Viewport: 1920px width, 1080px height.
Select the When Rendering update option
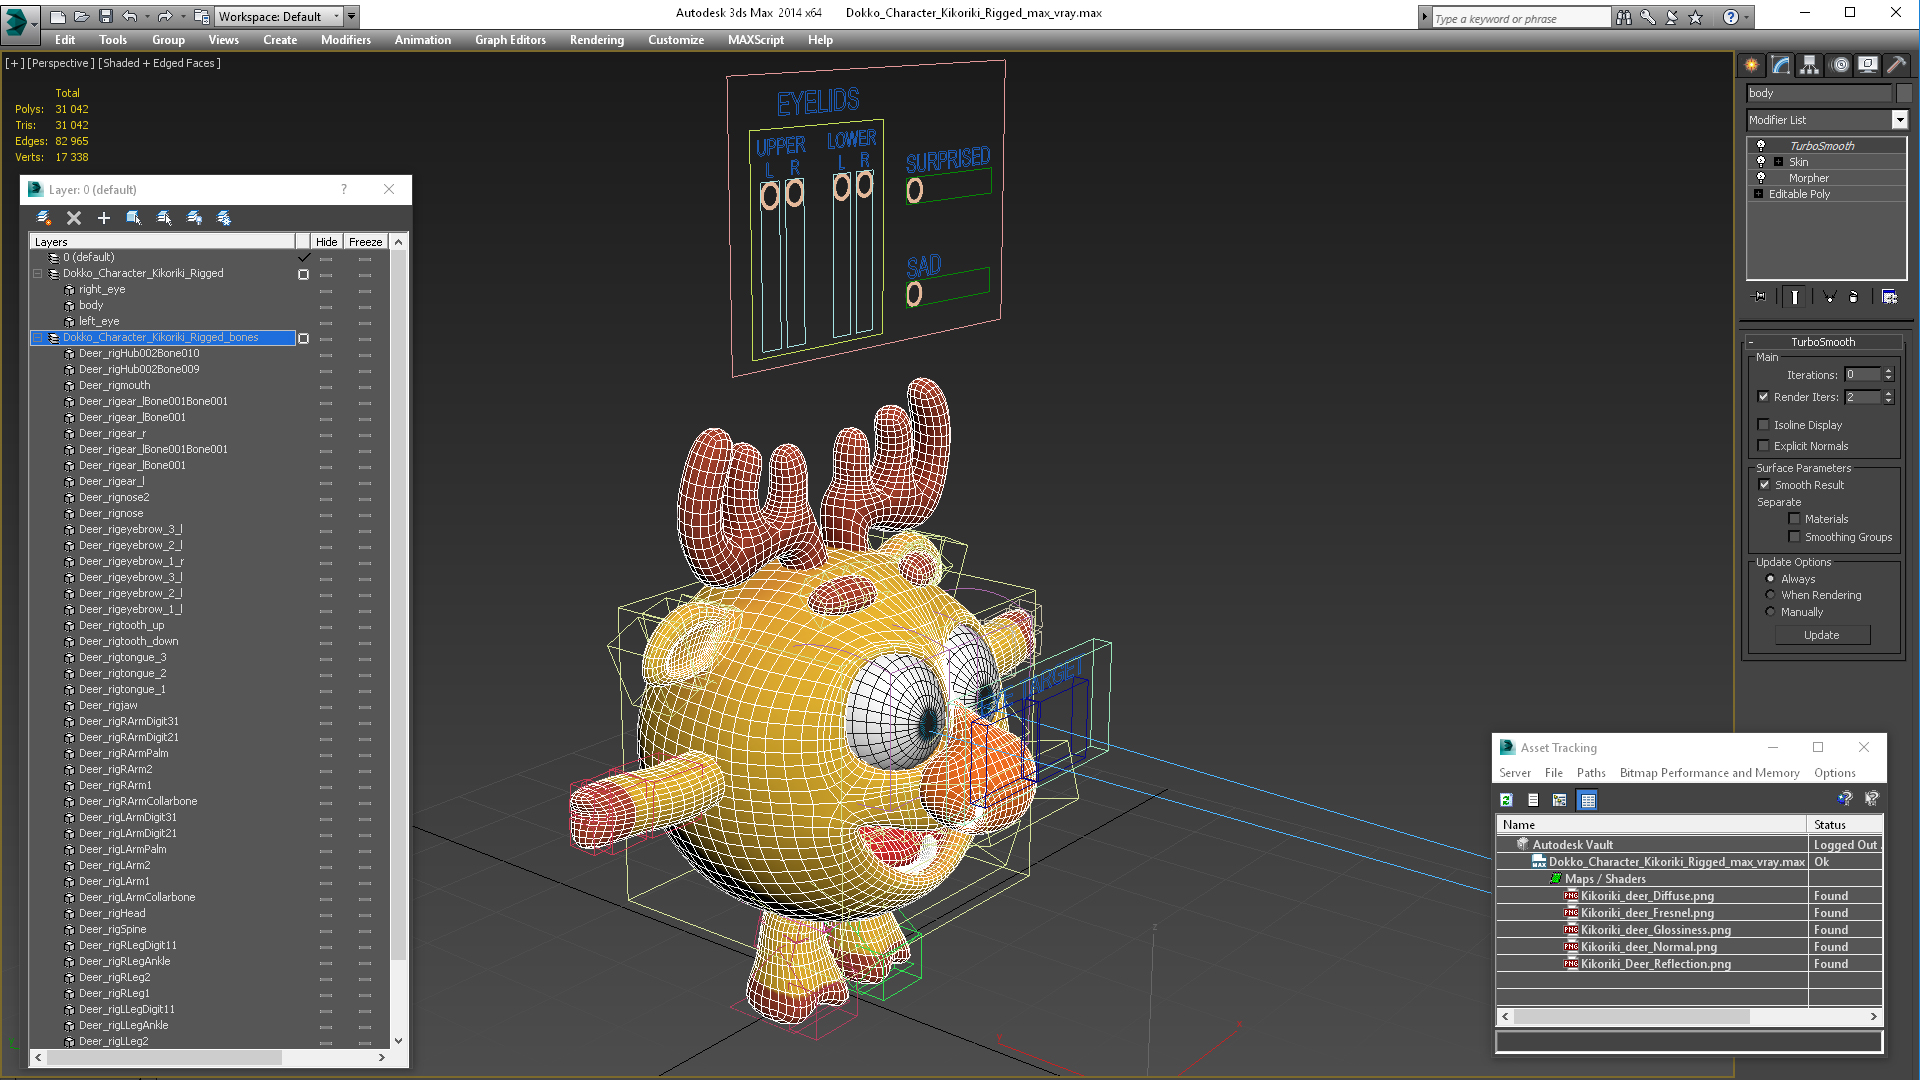[1771, 595]
